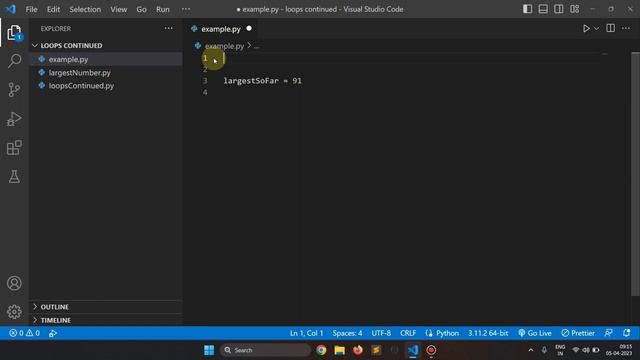Open the Extensions view
Screen dimensions: 640x360
[x=14, y=148]
